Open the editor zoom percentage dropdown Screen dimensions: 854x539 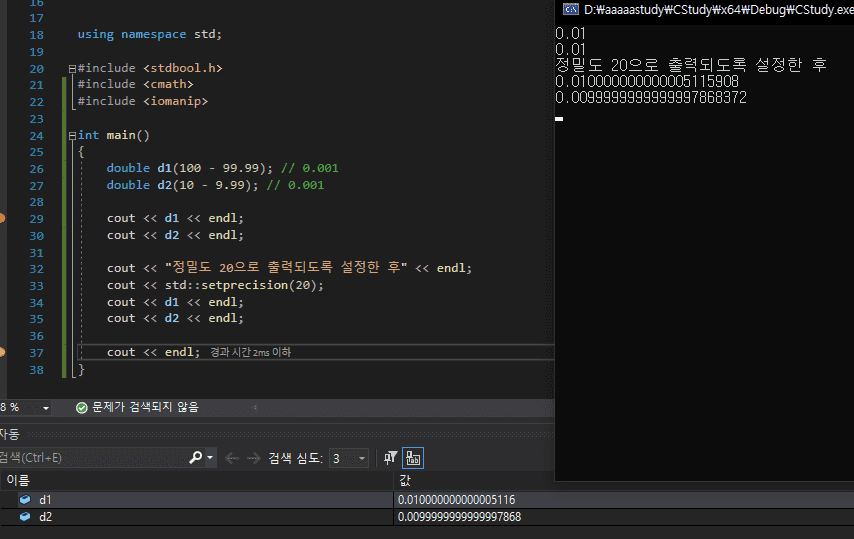point(46,408)
